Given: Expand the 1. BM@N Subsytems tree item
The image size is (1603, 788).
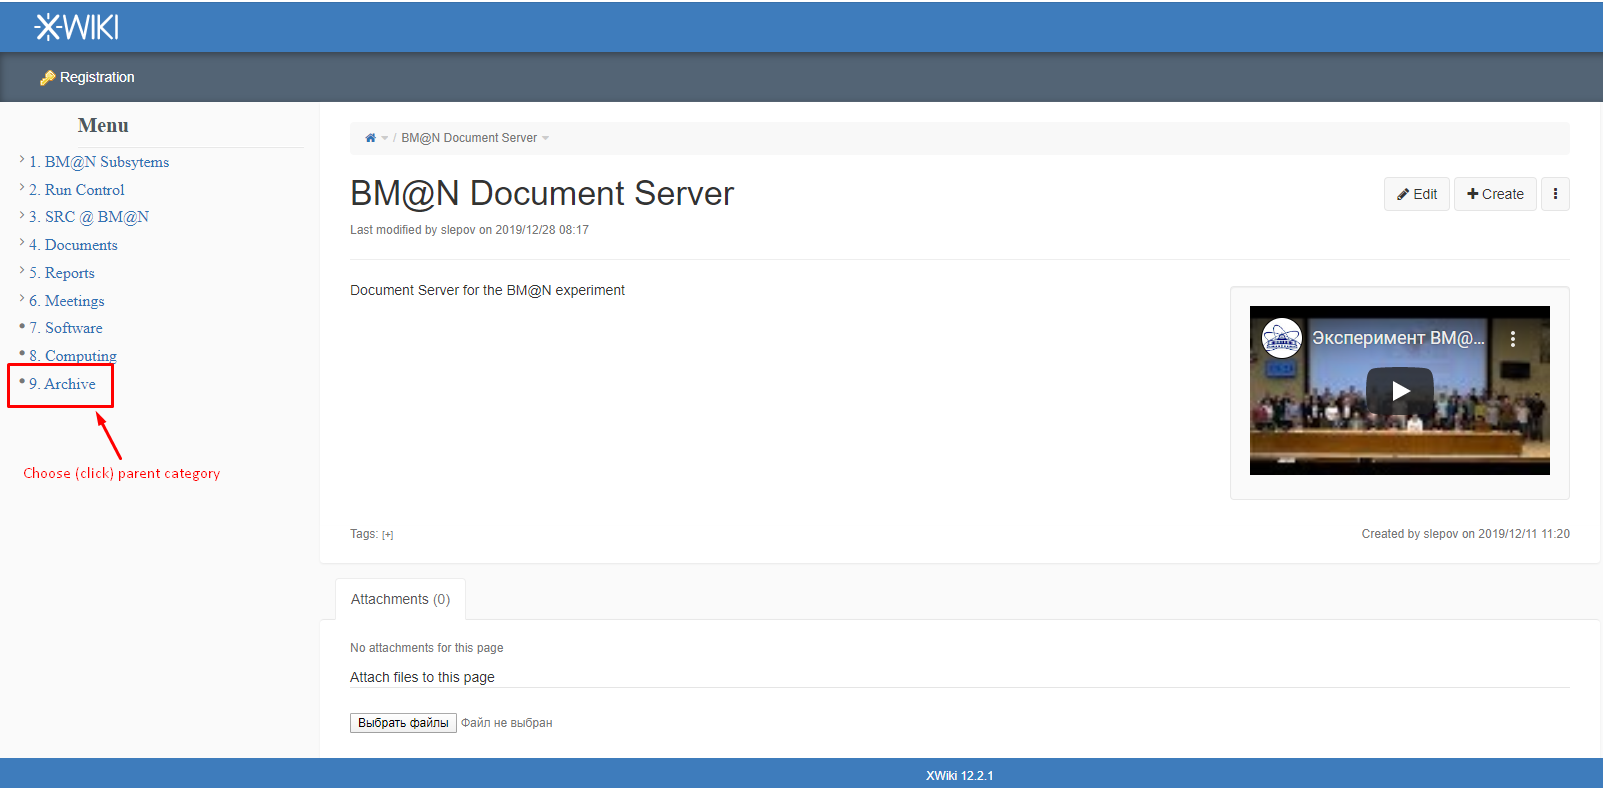Looking at the screenshot, I should (x=22, y=160).
